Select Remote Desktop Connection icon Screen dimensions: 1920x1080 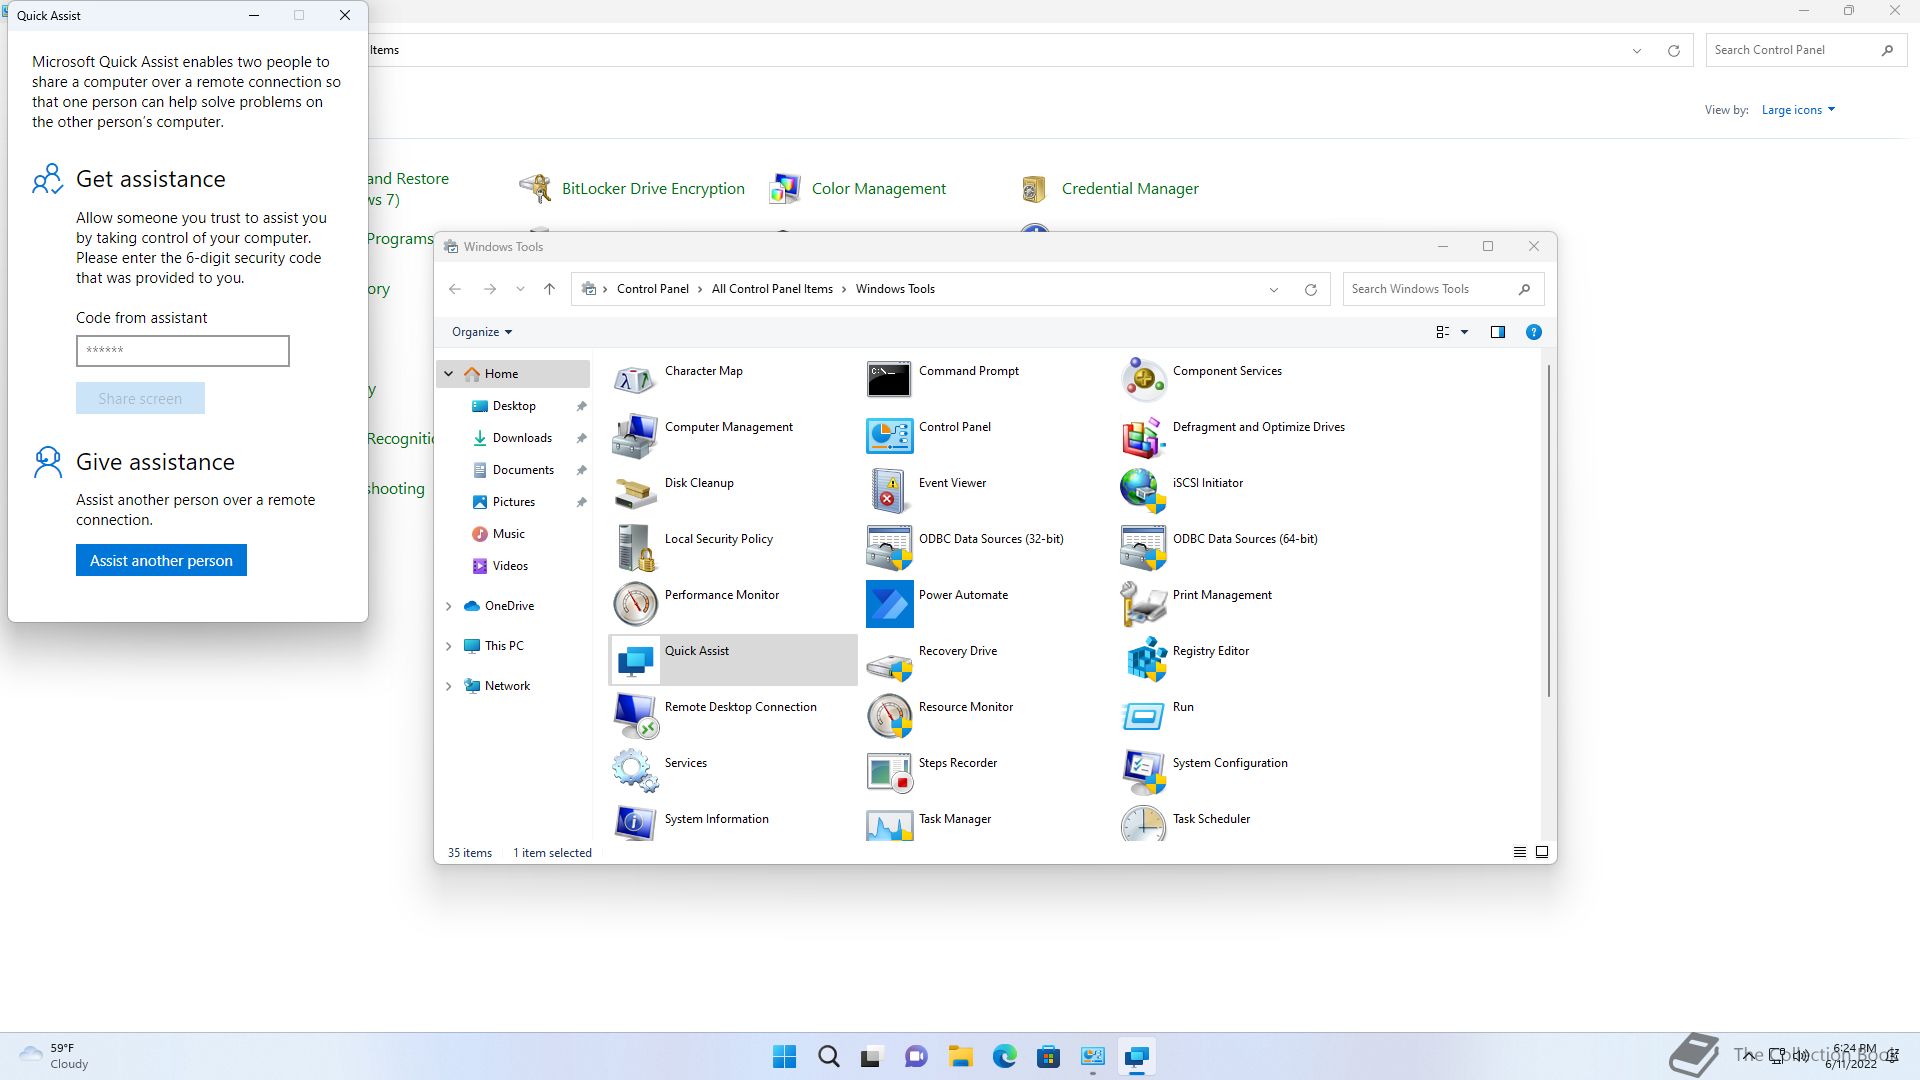pyautogui.click(x=635, y=716)
